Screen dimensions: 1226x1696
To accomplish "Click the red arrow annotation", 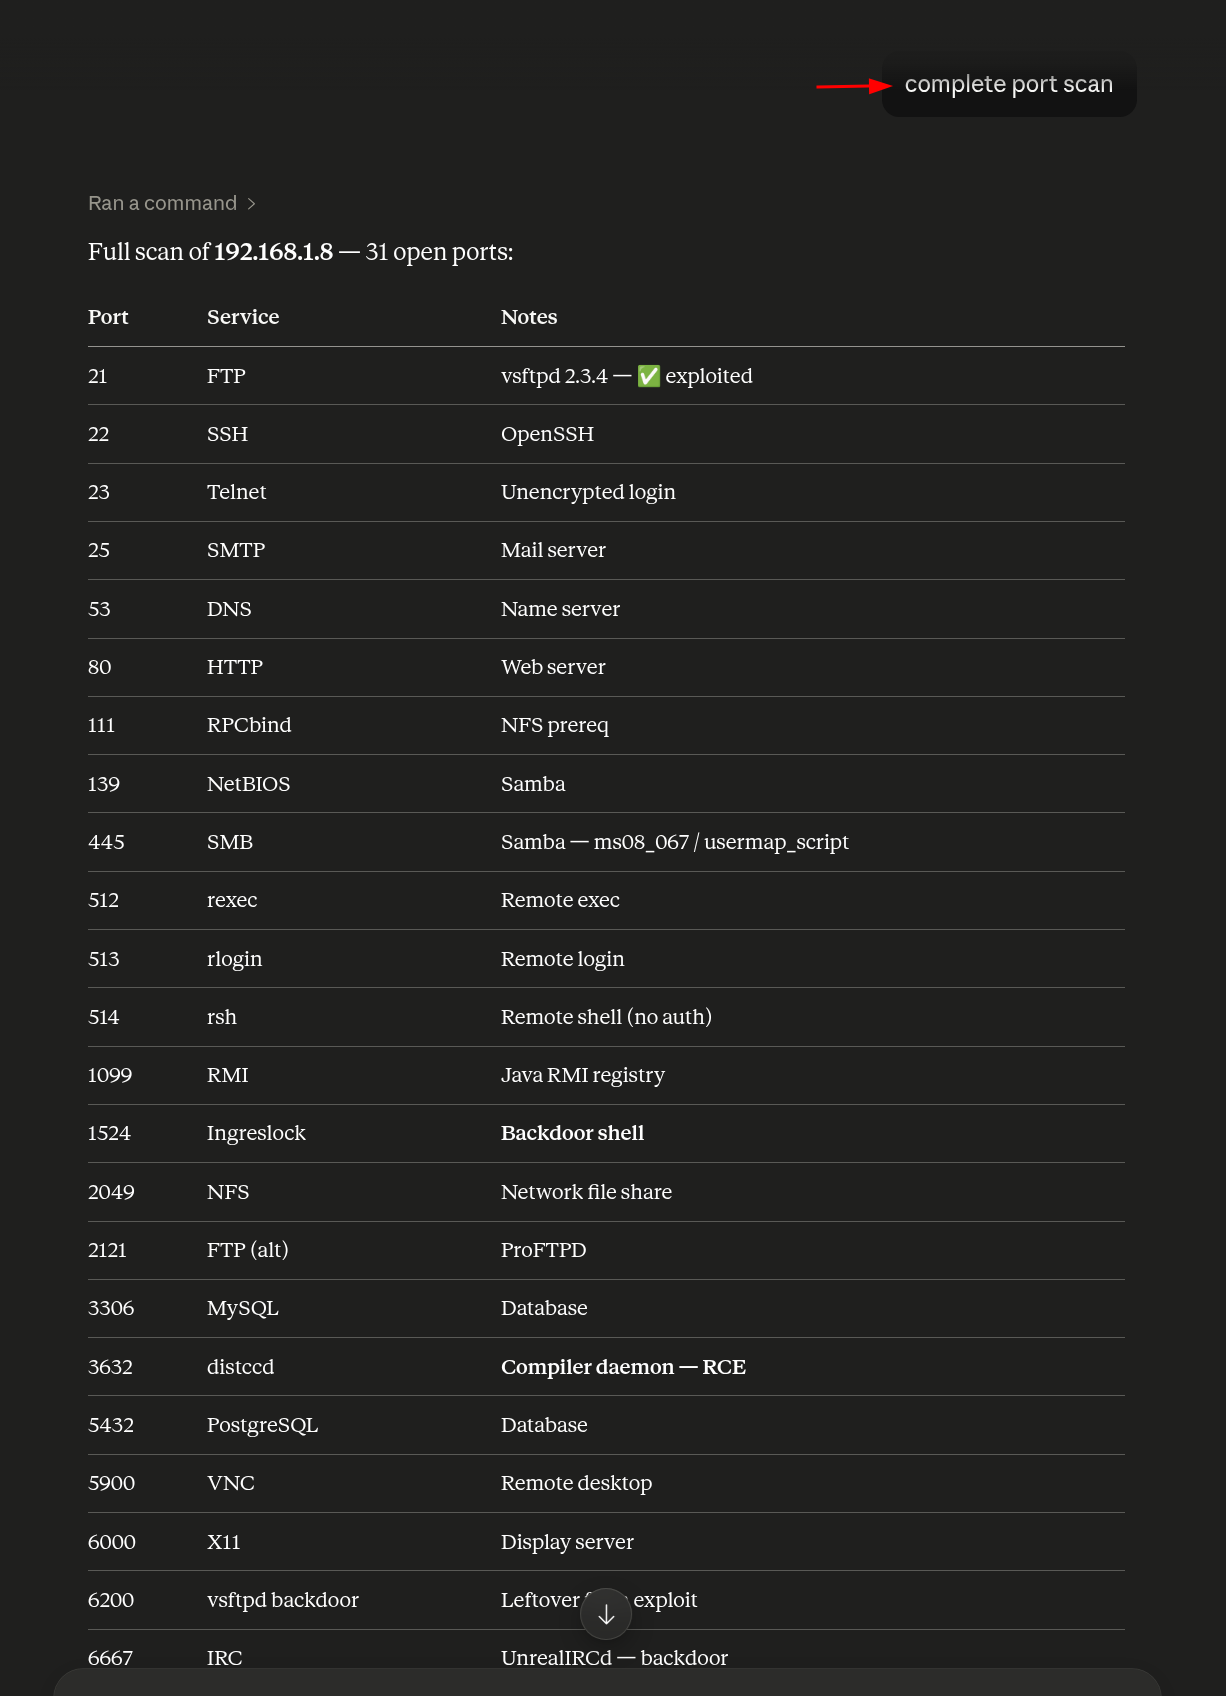I will pos(854,86).
